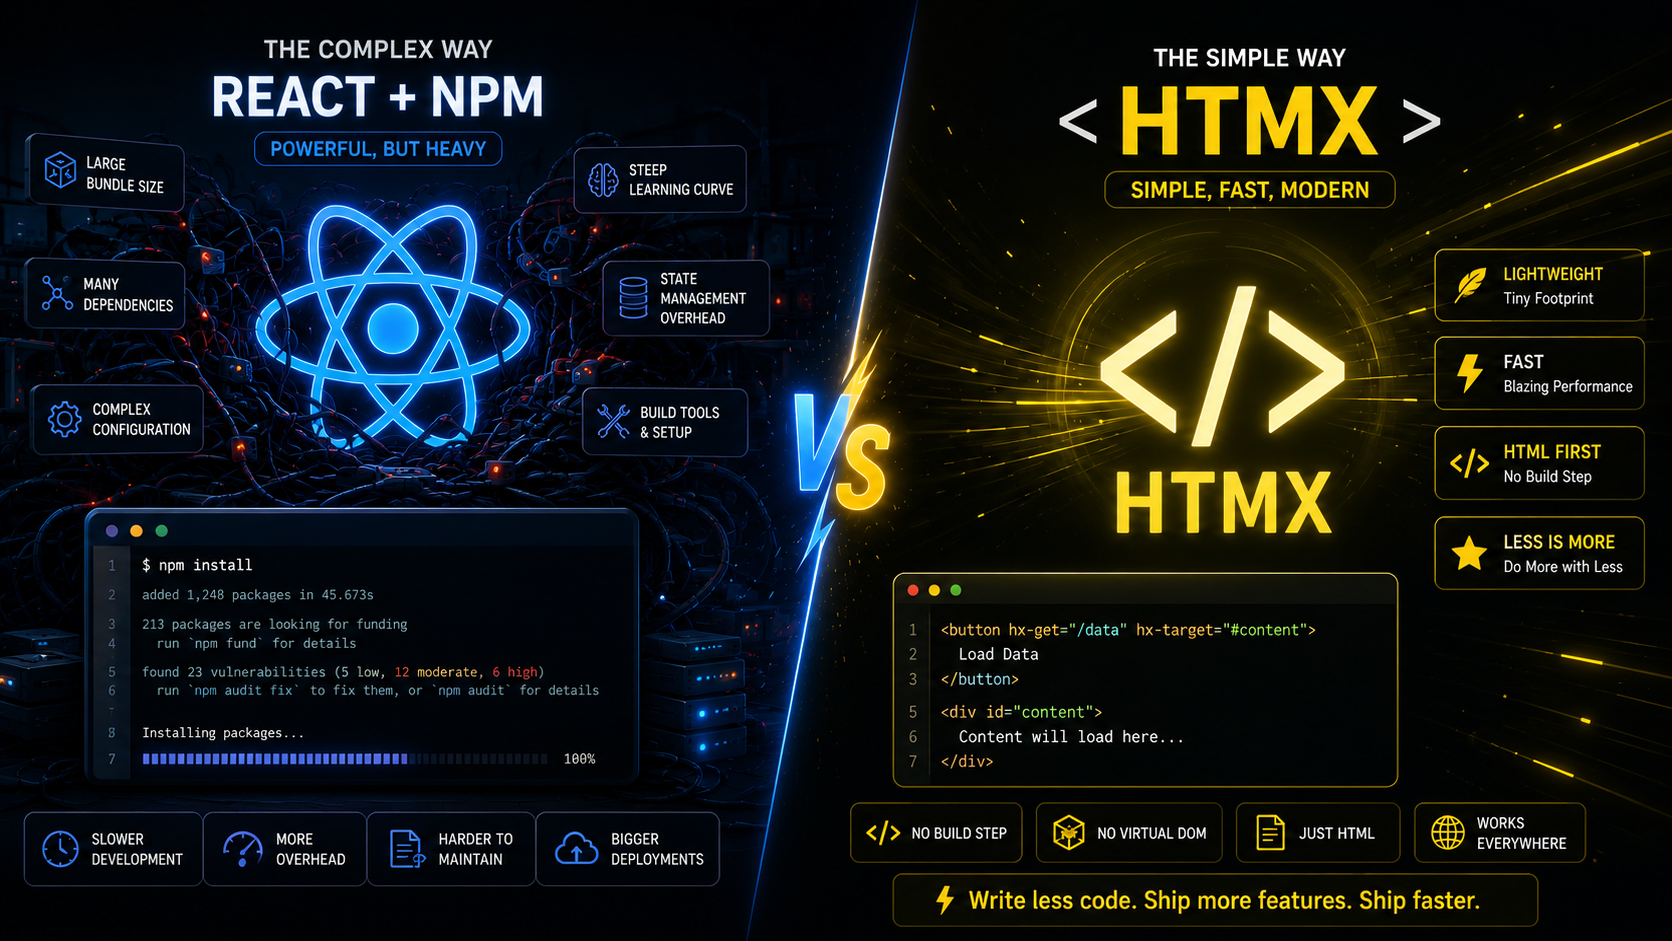Click the "Load Data" code line
Image resolution: width=1672 pixels, height=941 pixels.
(x=998, y=654)
